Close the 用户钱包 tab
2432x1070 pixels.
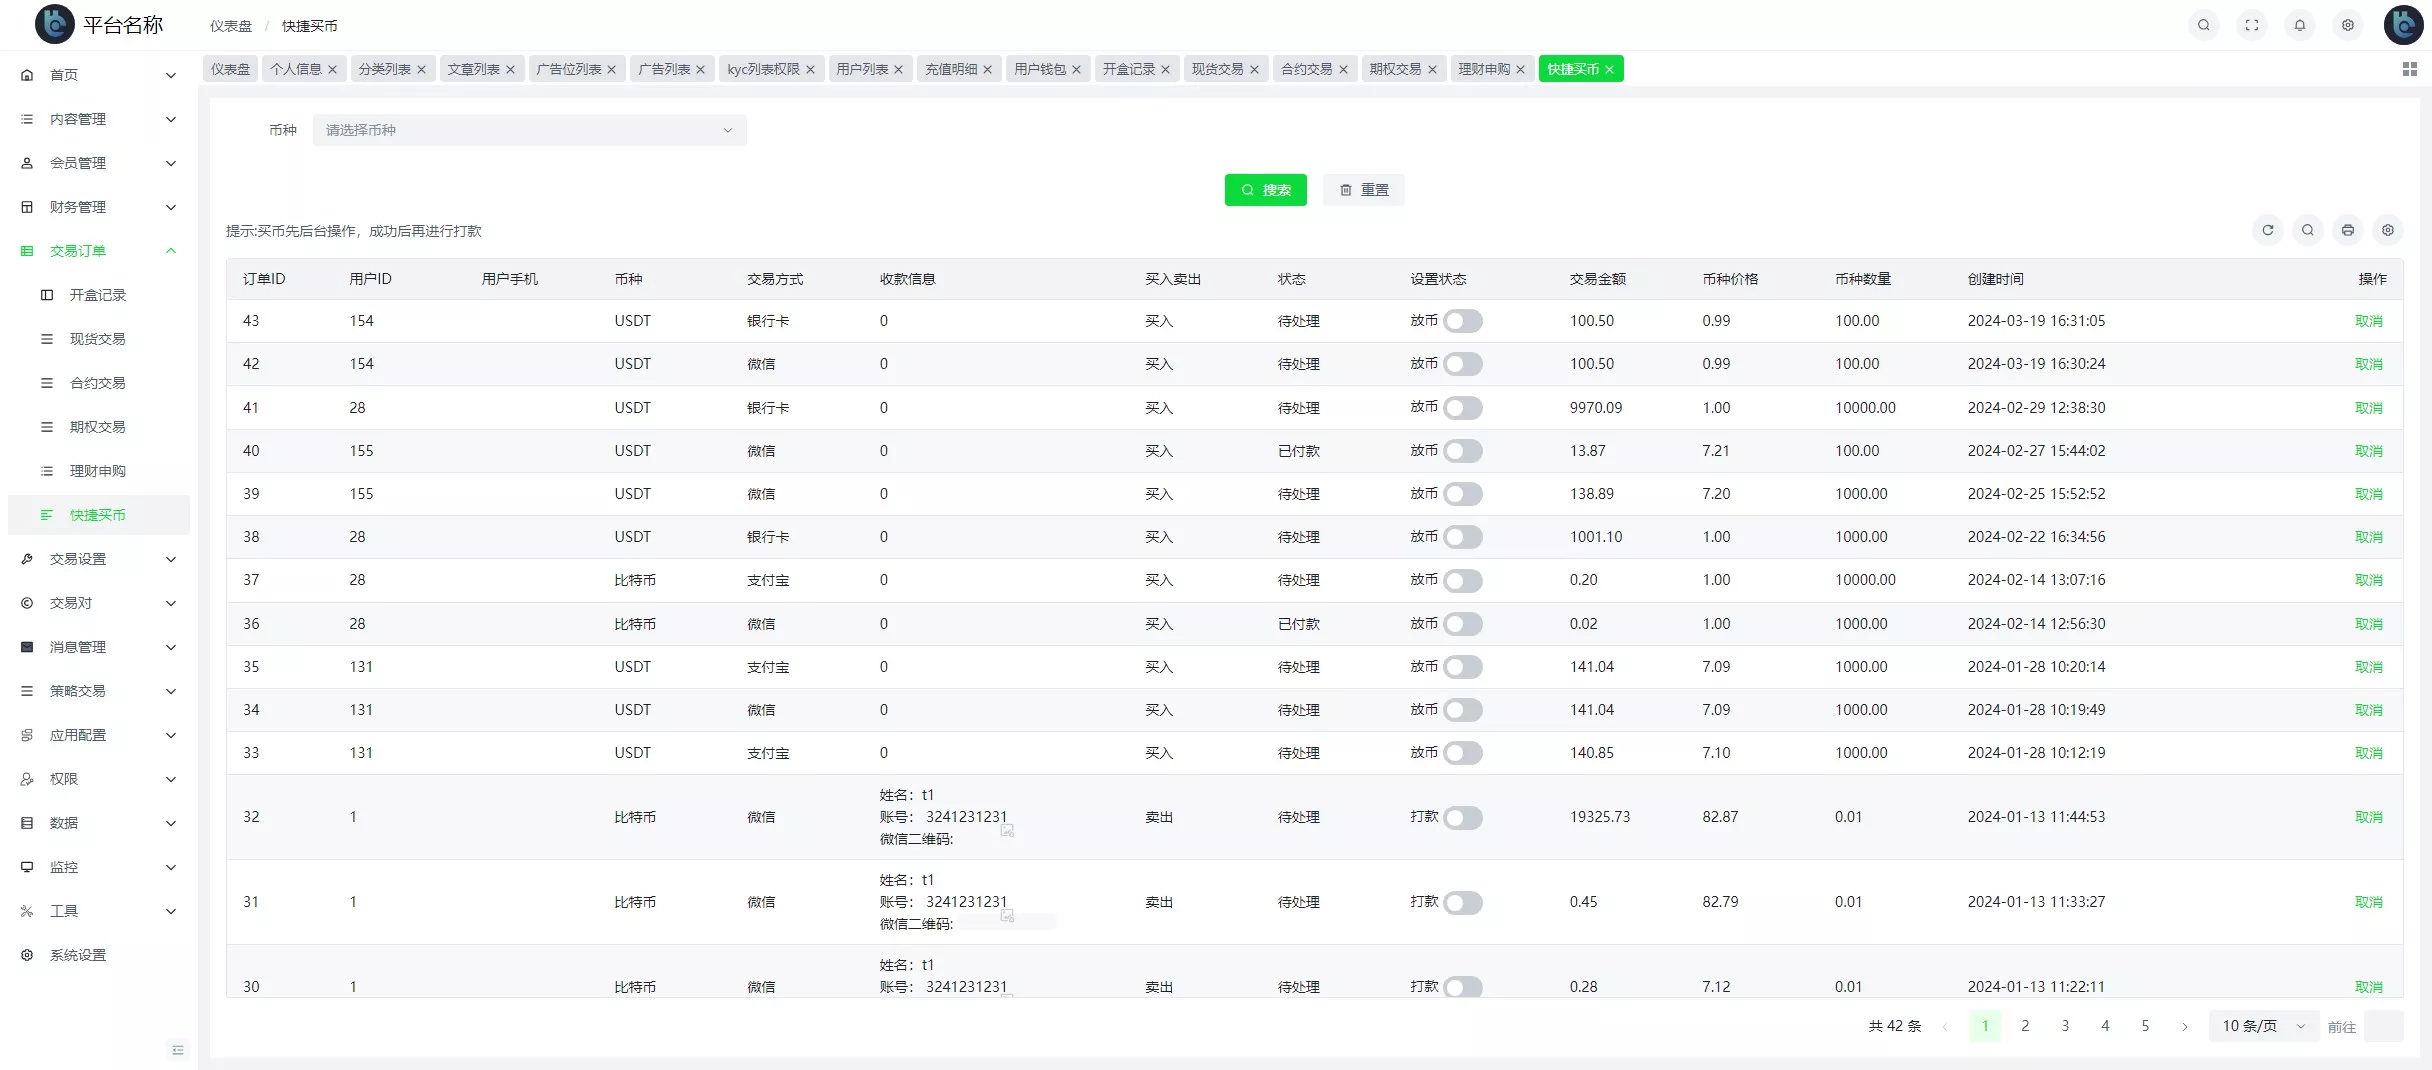[1076, 70]
